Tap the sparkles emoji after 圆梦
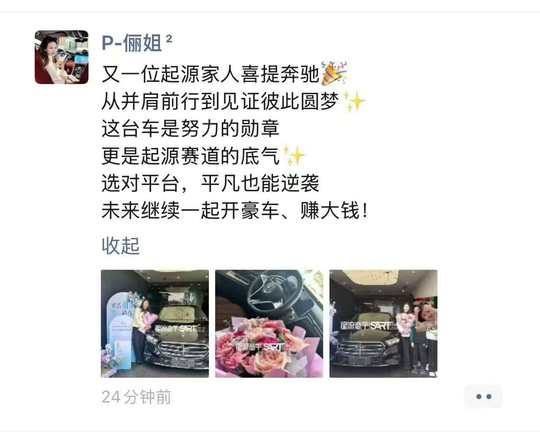Screen dimensions: 540x438 (x=354, y=101)
